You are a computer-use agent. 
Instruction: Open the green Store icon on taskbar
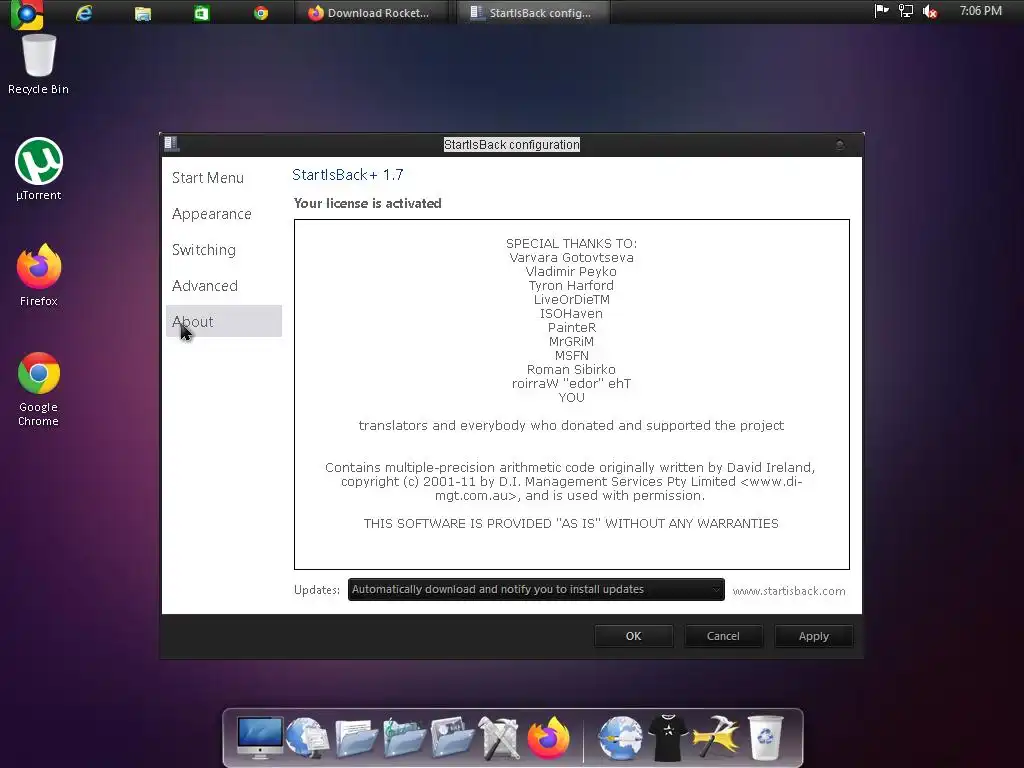point(201,13)
